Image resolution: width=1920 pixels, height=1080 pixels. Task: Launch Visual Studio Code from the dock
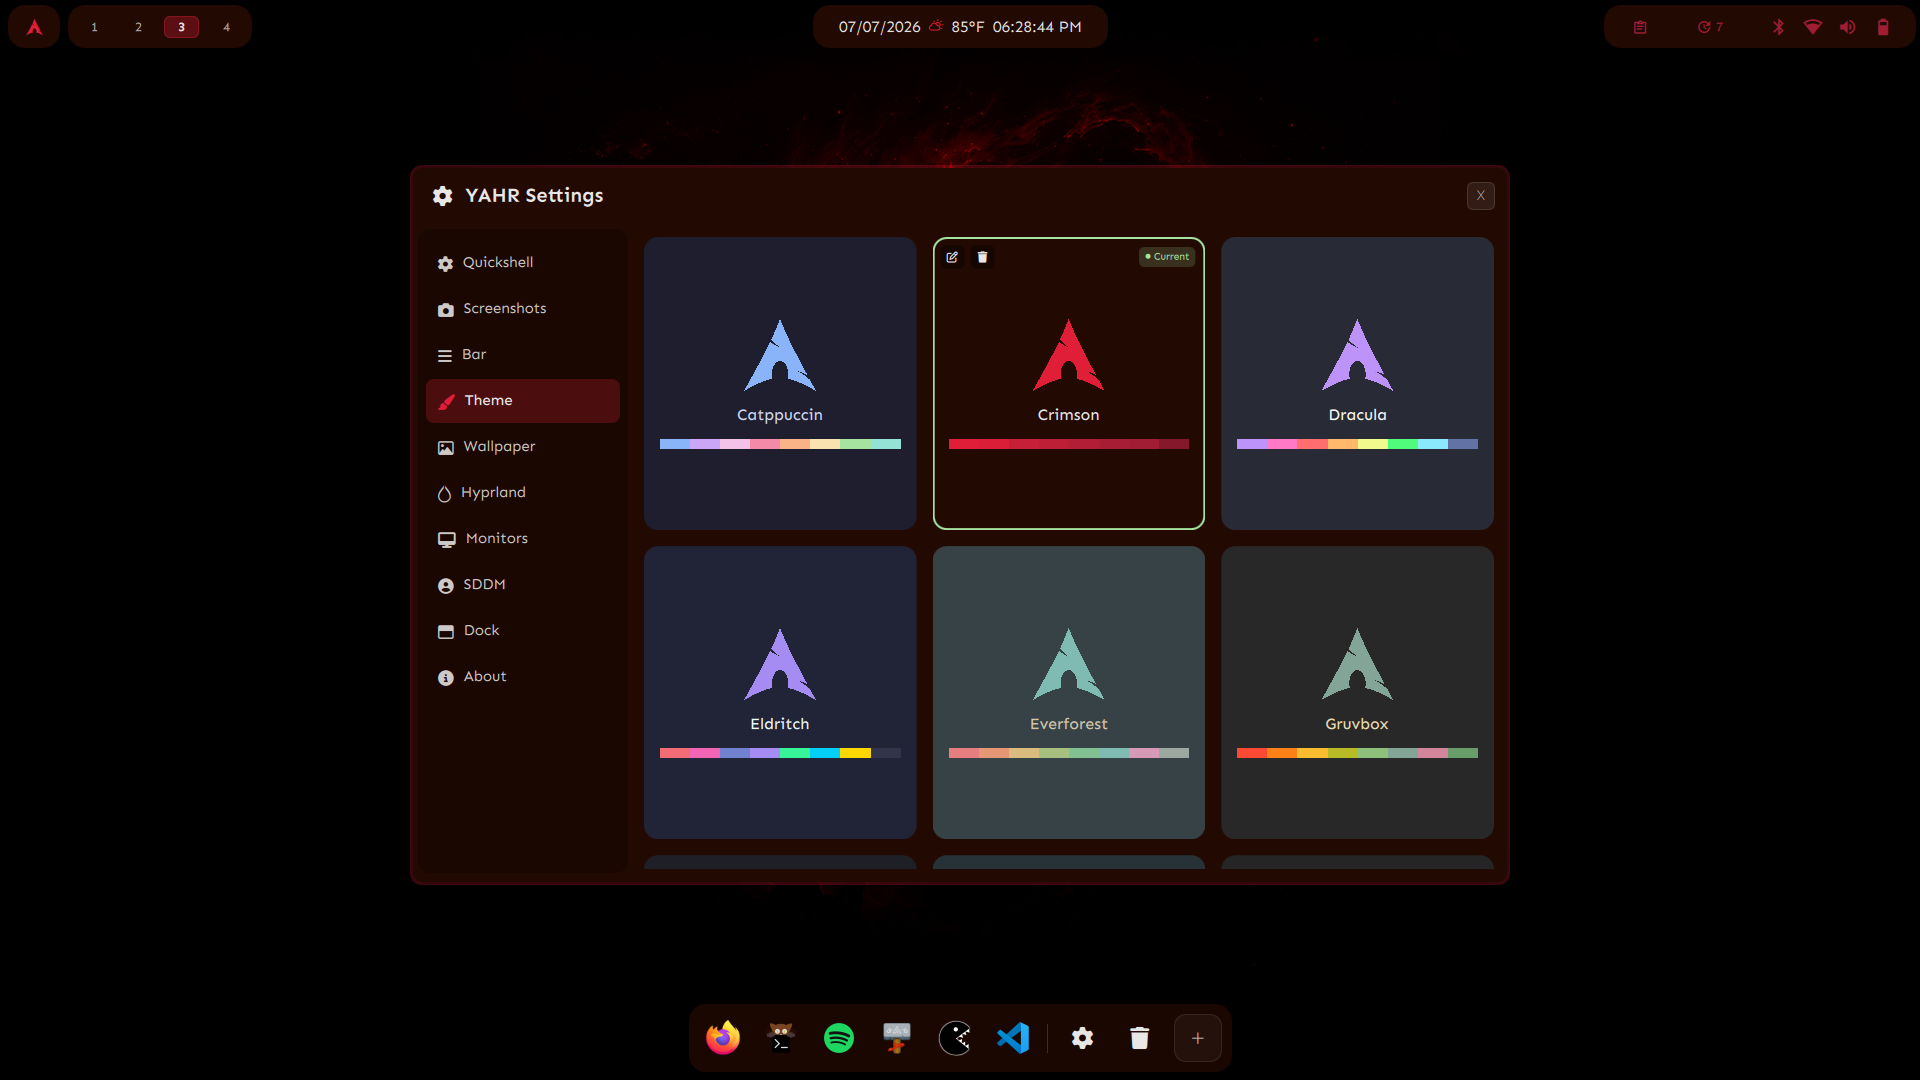[x=1013, y=1038]
